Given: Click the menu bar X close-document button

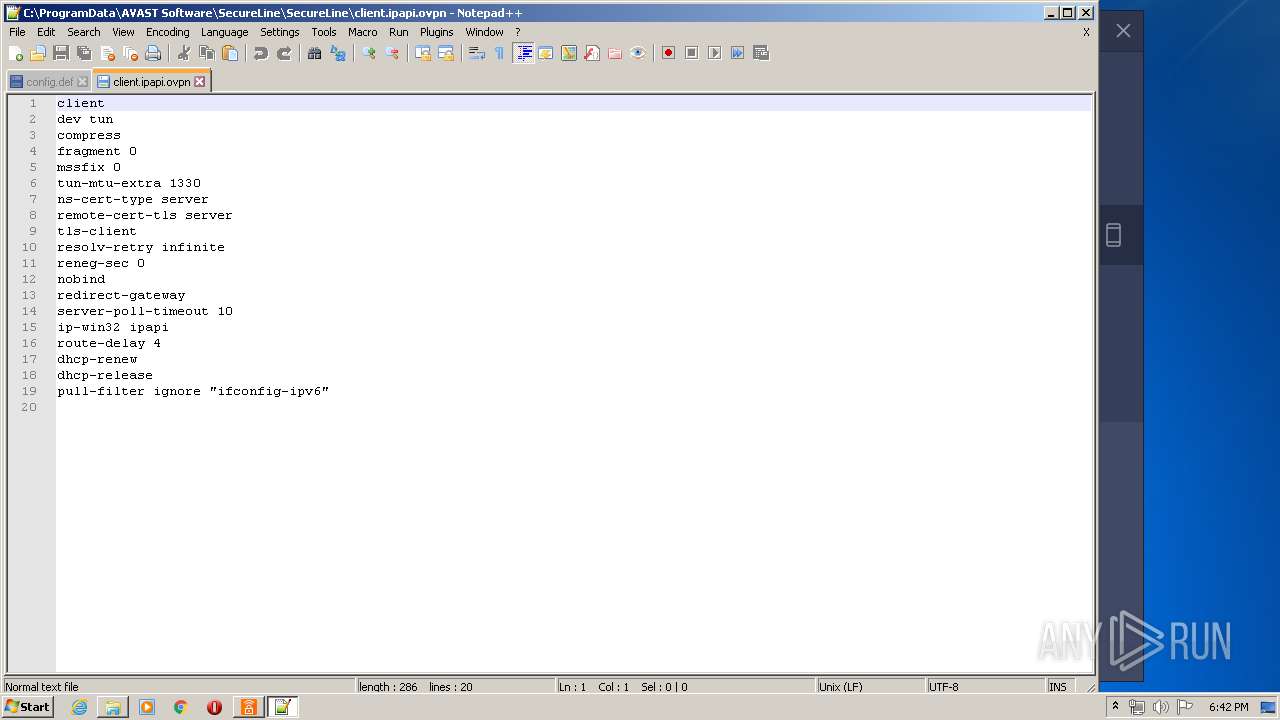Looking at the screenshot, I should [1086, 32].
